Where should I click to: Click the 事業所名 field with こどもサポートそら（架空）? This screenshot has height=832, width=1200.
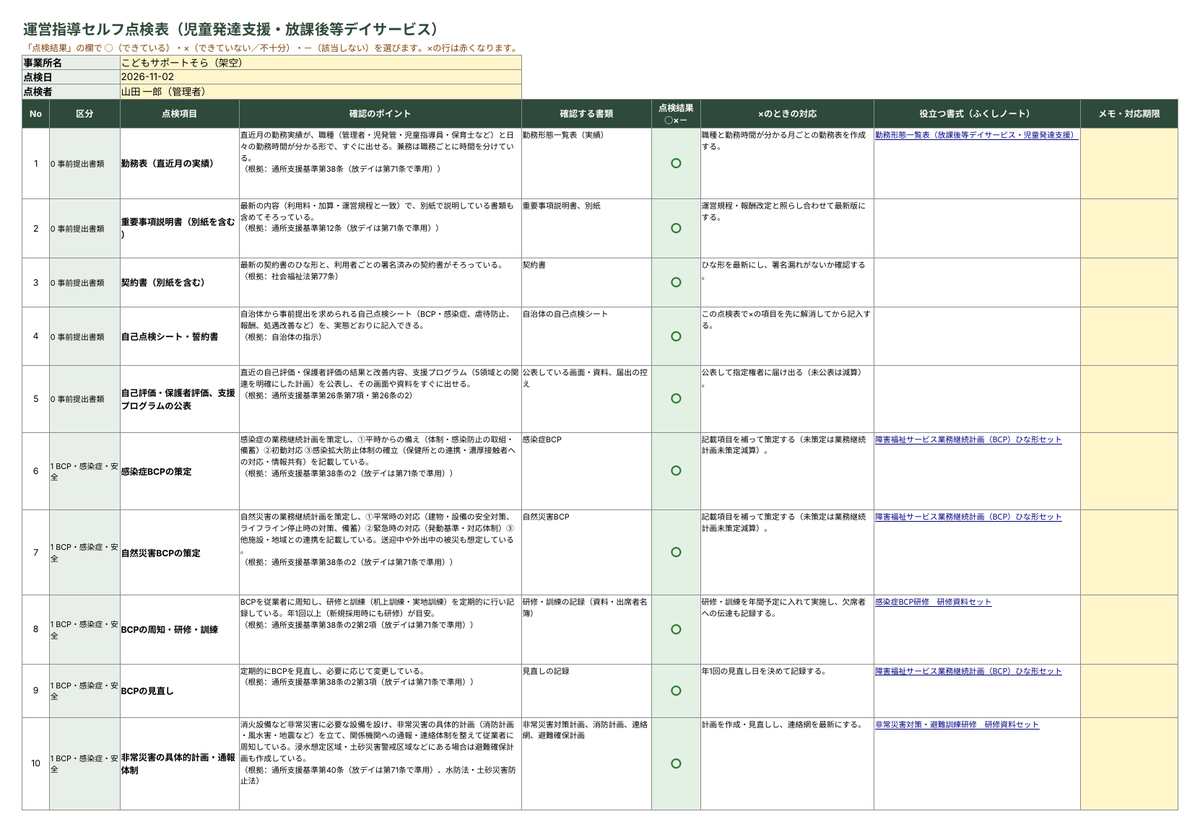pos(320,62)
